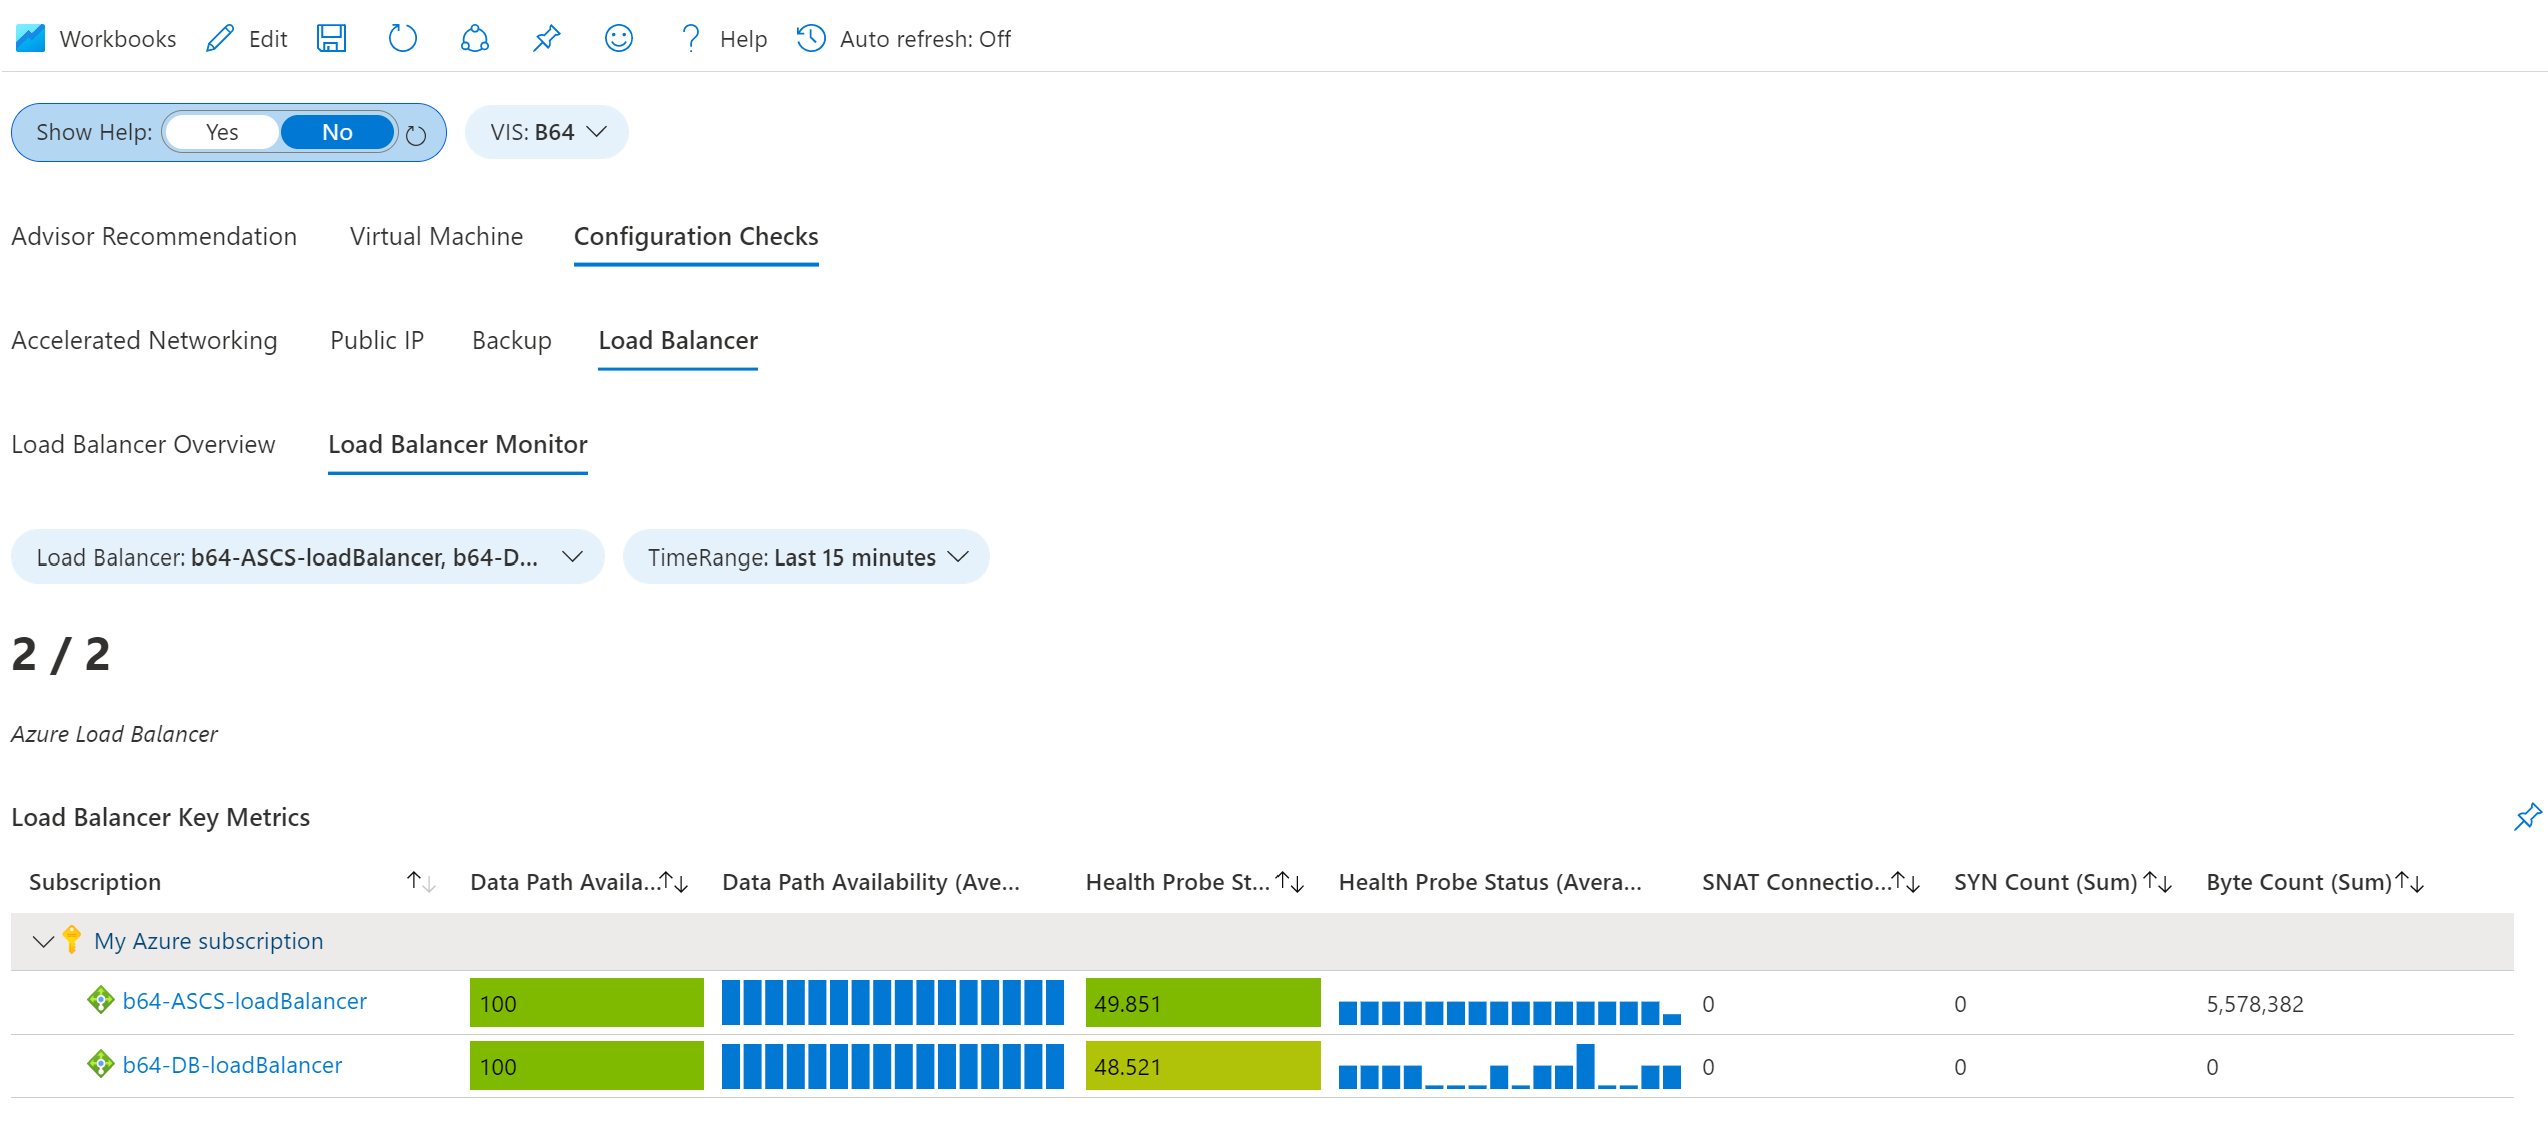Switch to the Virtual Machine tab
The height and width of the screenshot is (1124, 2548).
436,236
